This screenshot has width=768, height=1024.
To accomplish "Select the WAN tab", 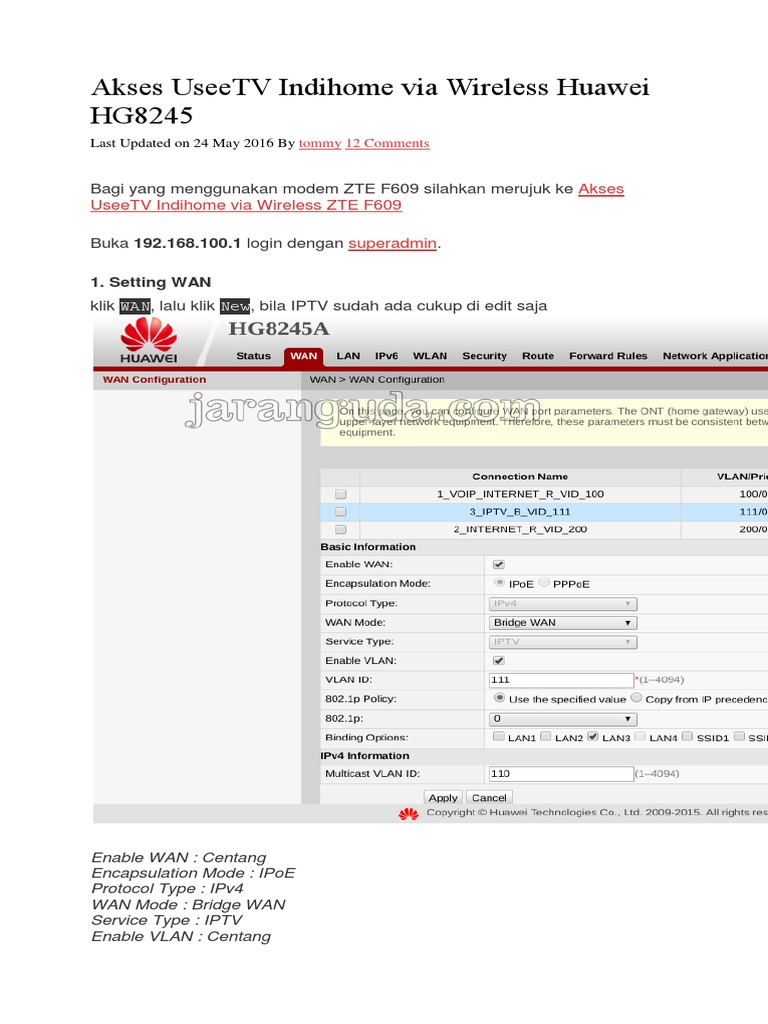I will (x=304, y=356).
